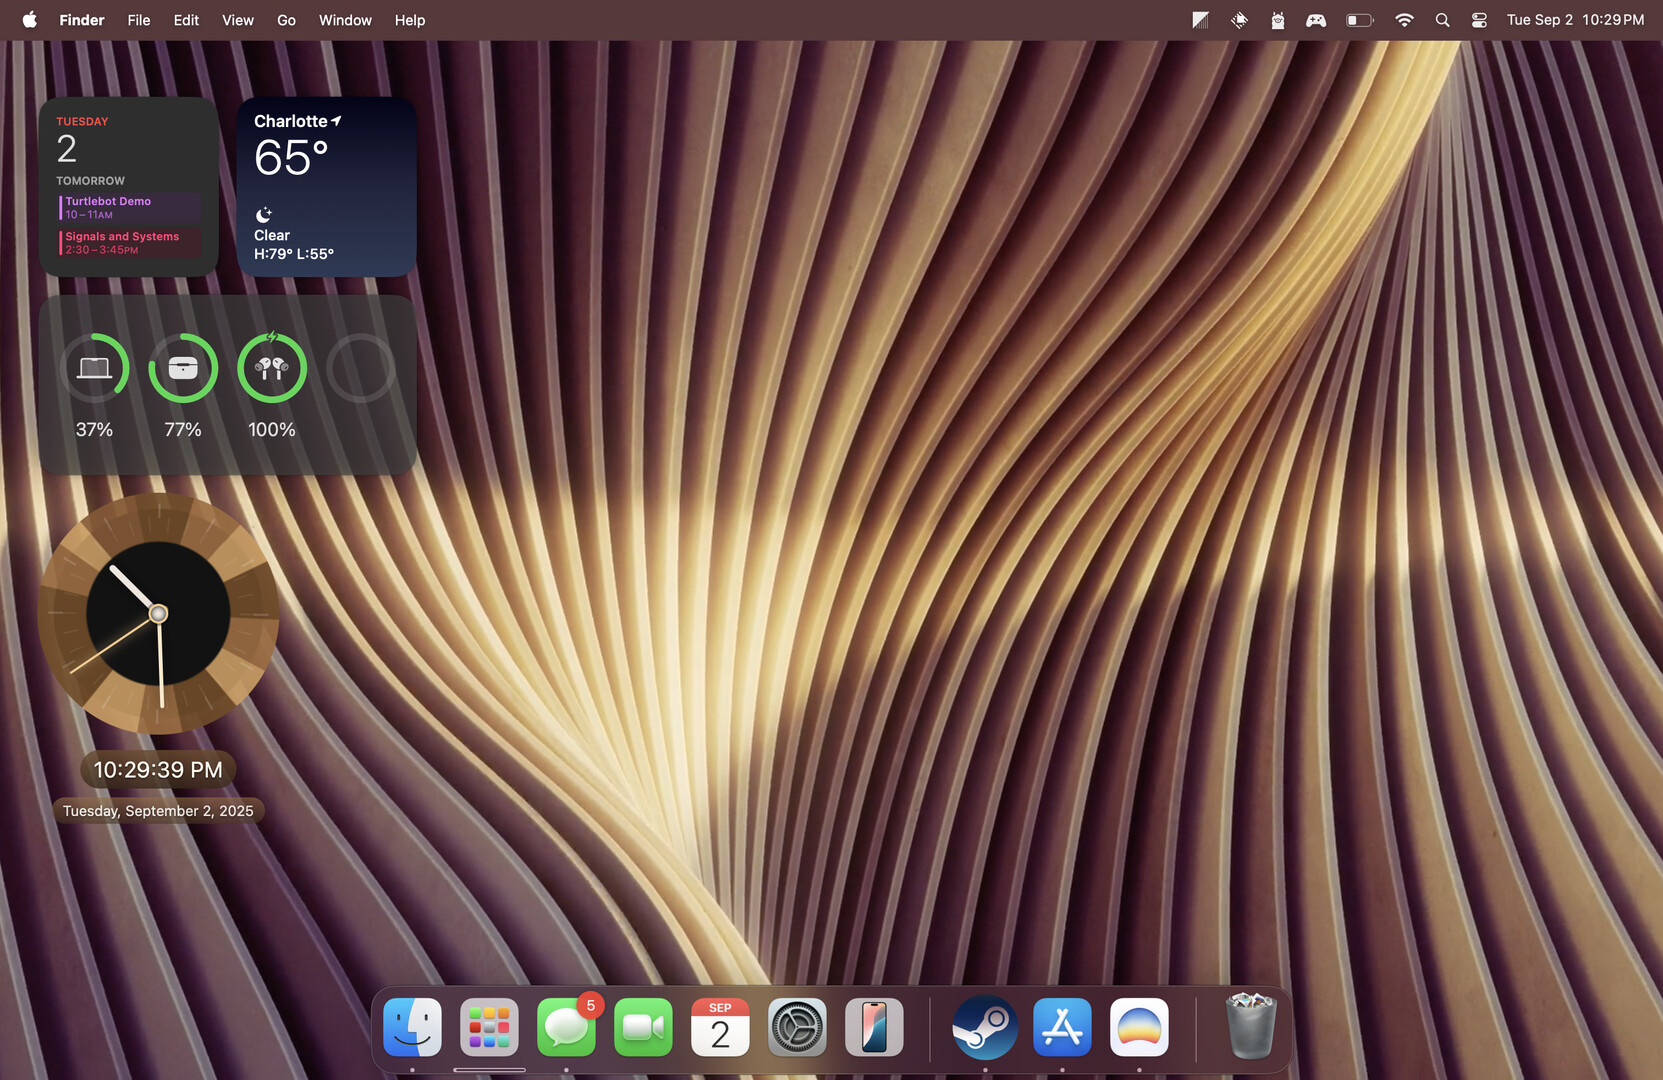Open the Trash
Viewport: 1663px width, 1080px height.
1250,1025
